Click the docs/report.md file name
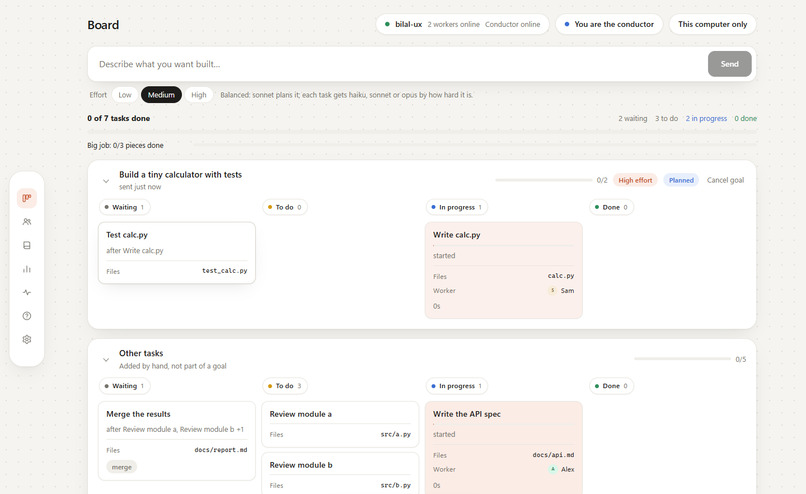The width and height of the screenshot is (806, 494). pos(221,450)
